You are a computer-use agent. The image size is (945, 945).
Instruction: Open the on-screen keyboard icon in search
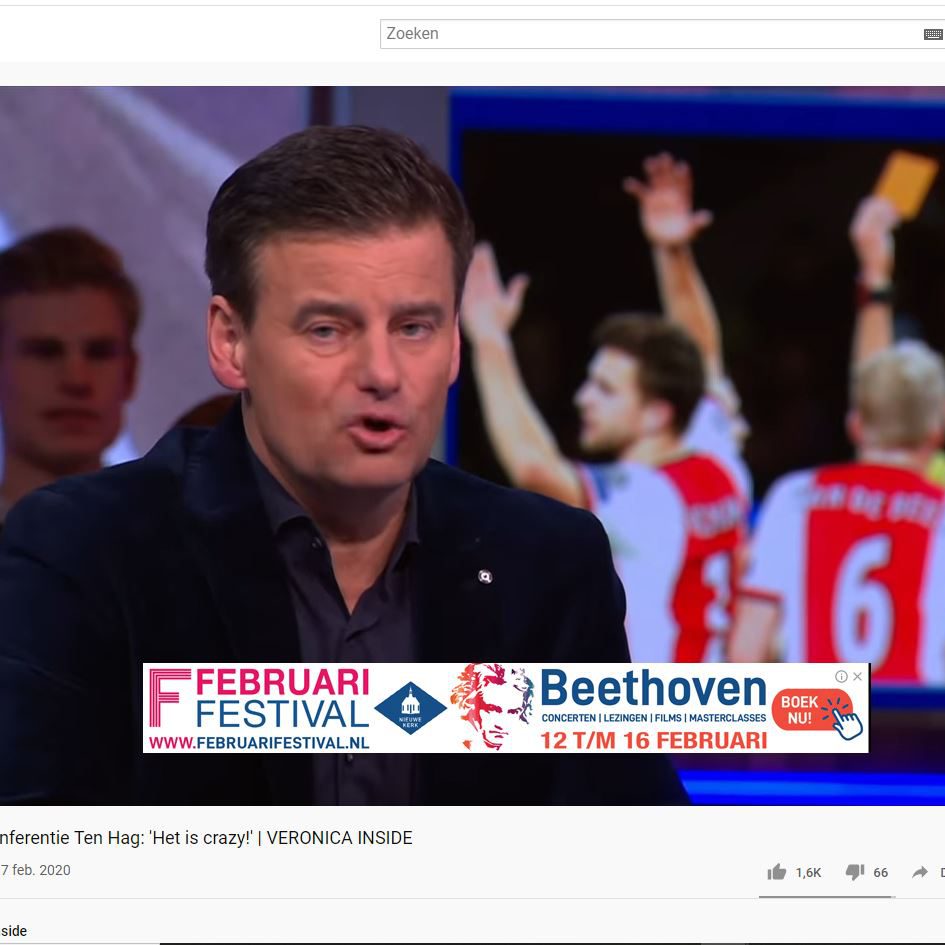(932, 34)
